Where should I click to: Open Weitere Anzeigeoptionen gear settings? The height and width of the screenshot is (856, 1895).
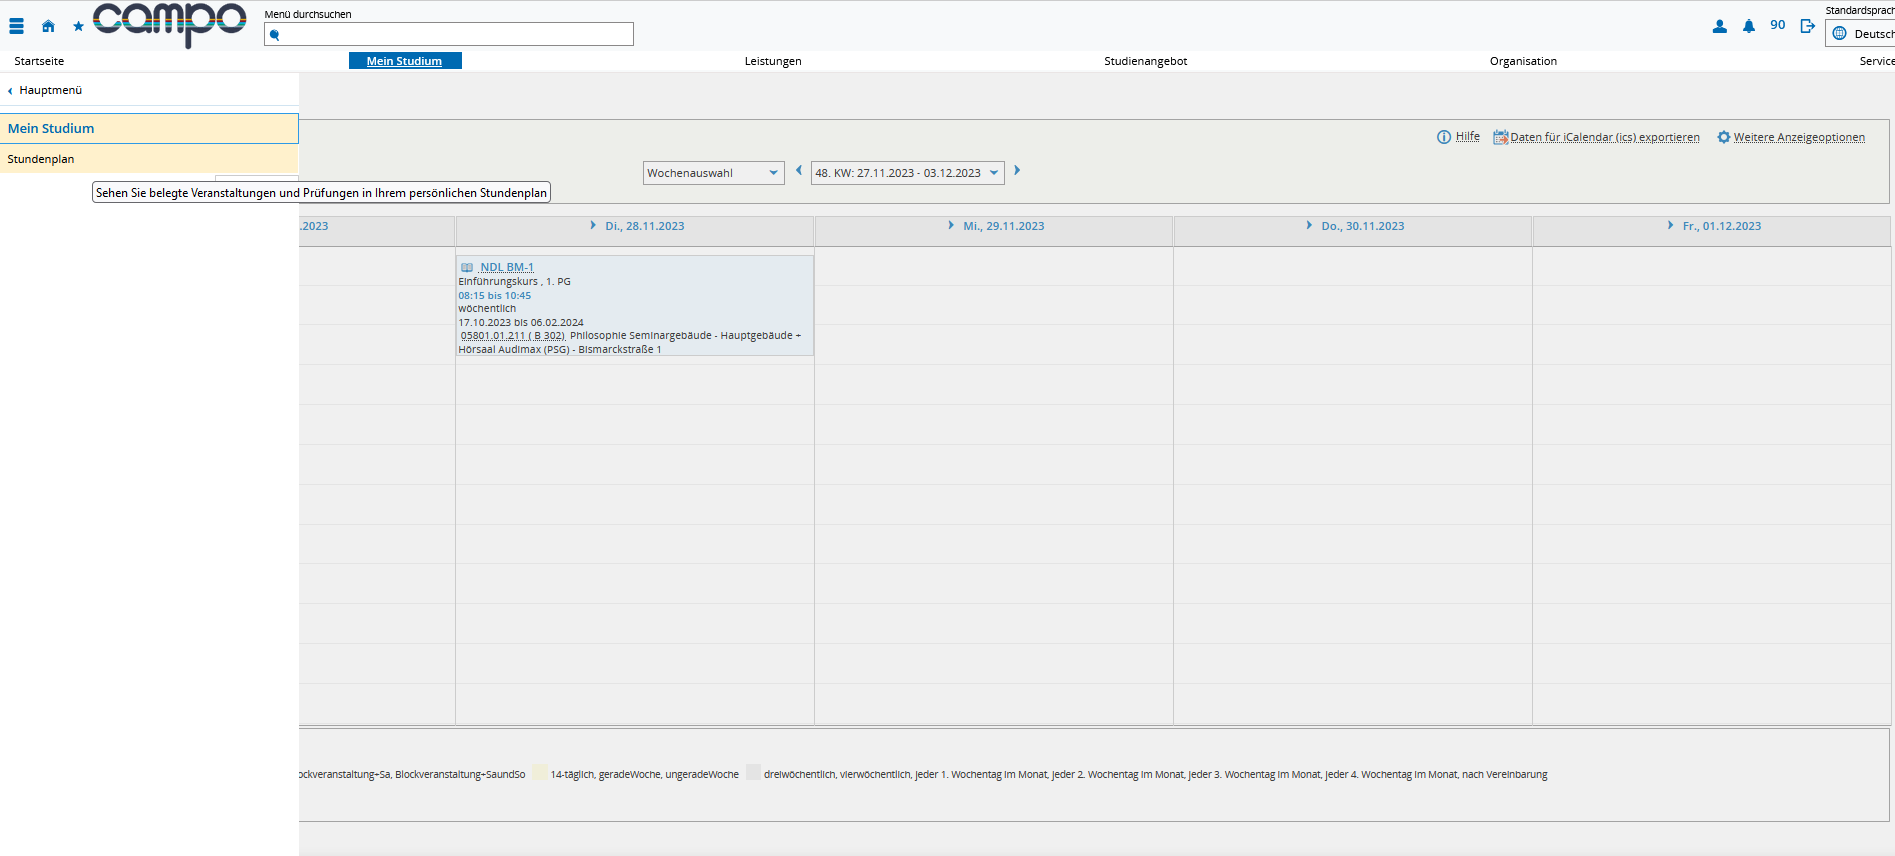pos(1724,137)
